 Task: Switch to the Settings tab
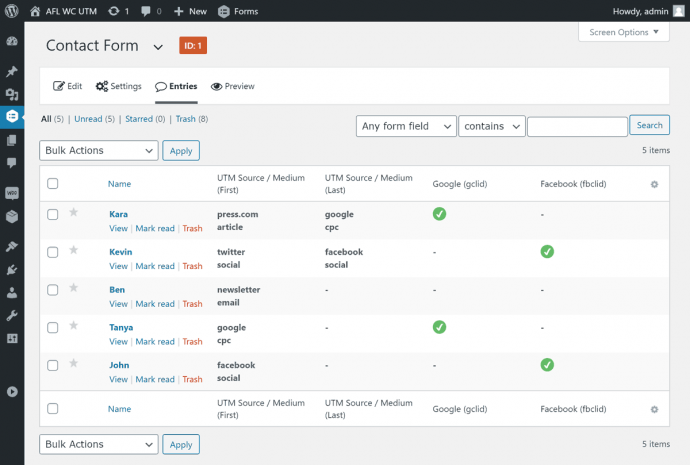click(119, 86)
